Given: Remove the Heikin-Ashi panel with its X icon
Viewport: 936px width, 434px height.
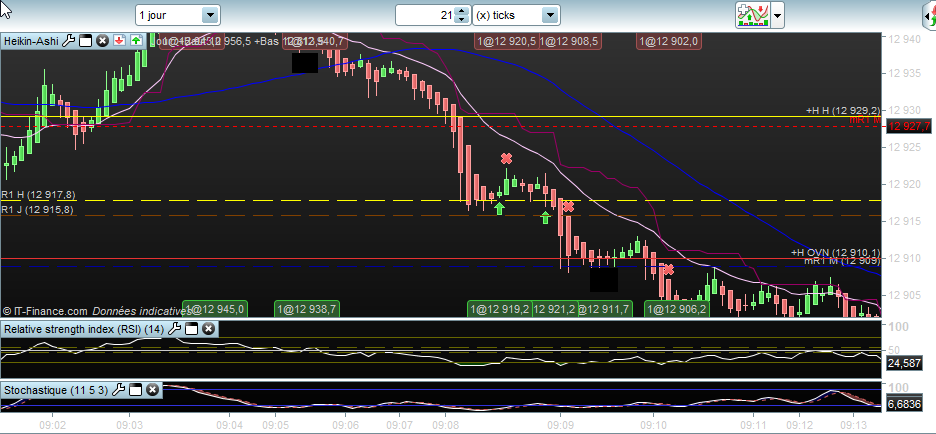Looking at the screenshot, I should (x=102, y=41).
